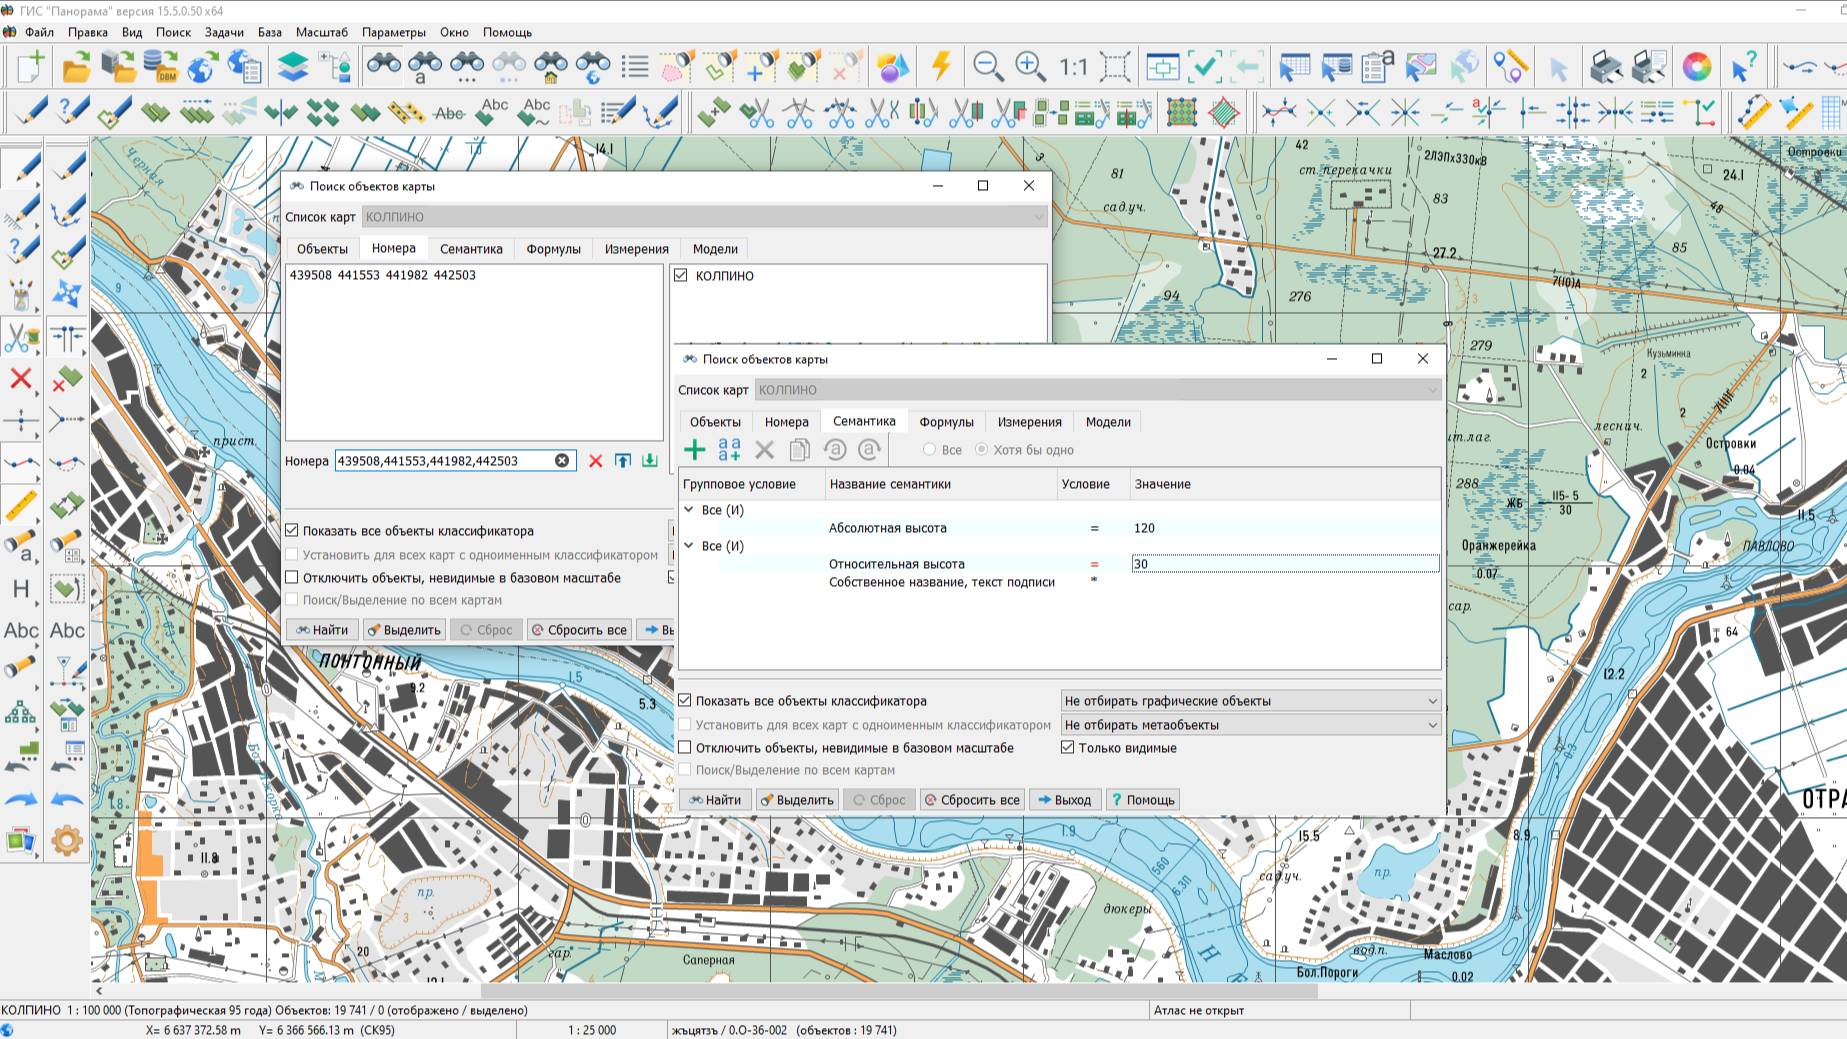
Task: Click the 1:1 scale toolbar icon
Action: click(1073, 67)
